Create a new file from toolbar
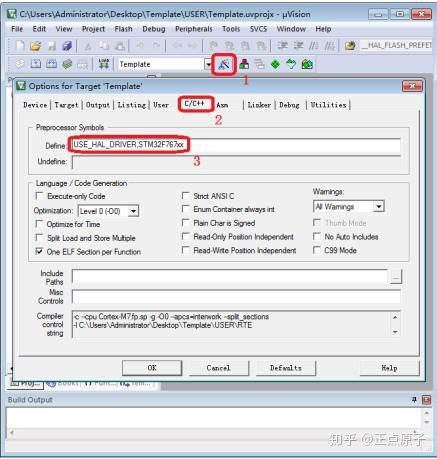The width and height of the screenshot is (437, 459). [20, 46]
